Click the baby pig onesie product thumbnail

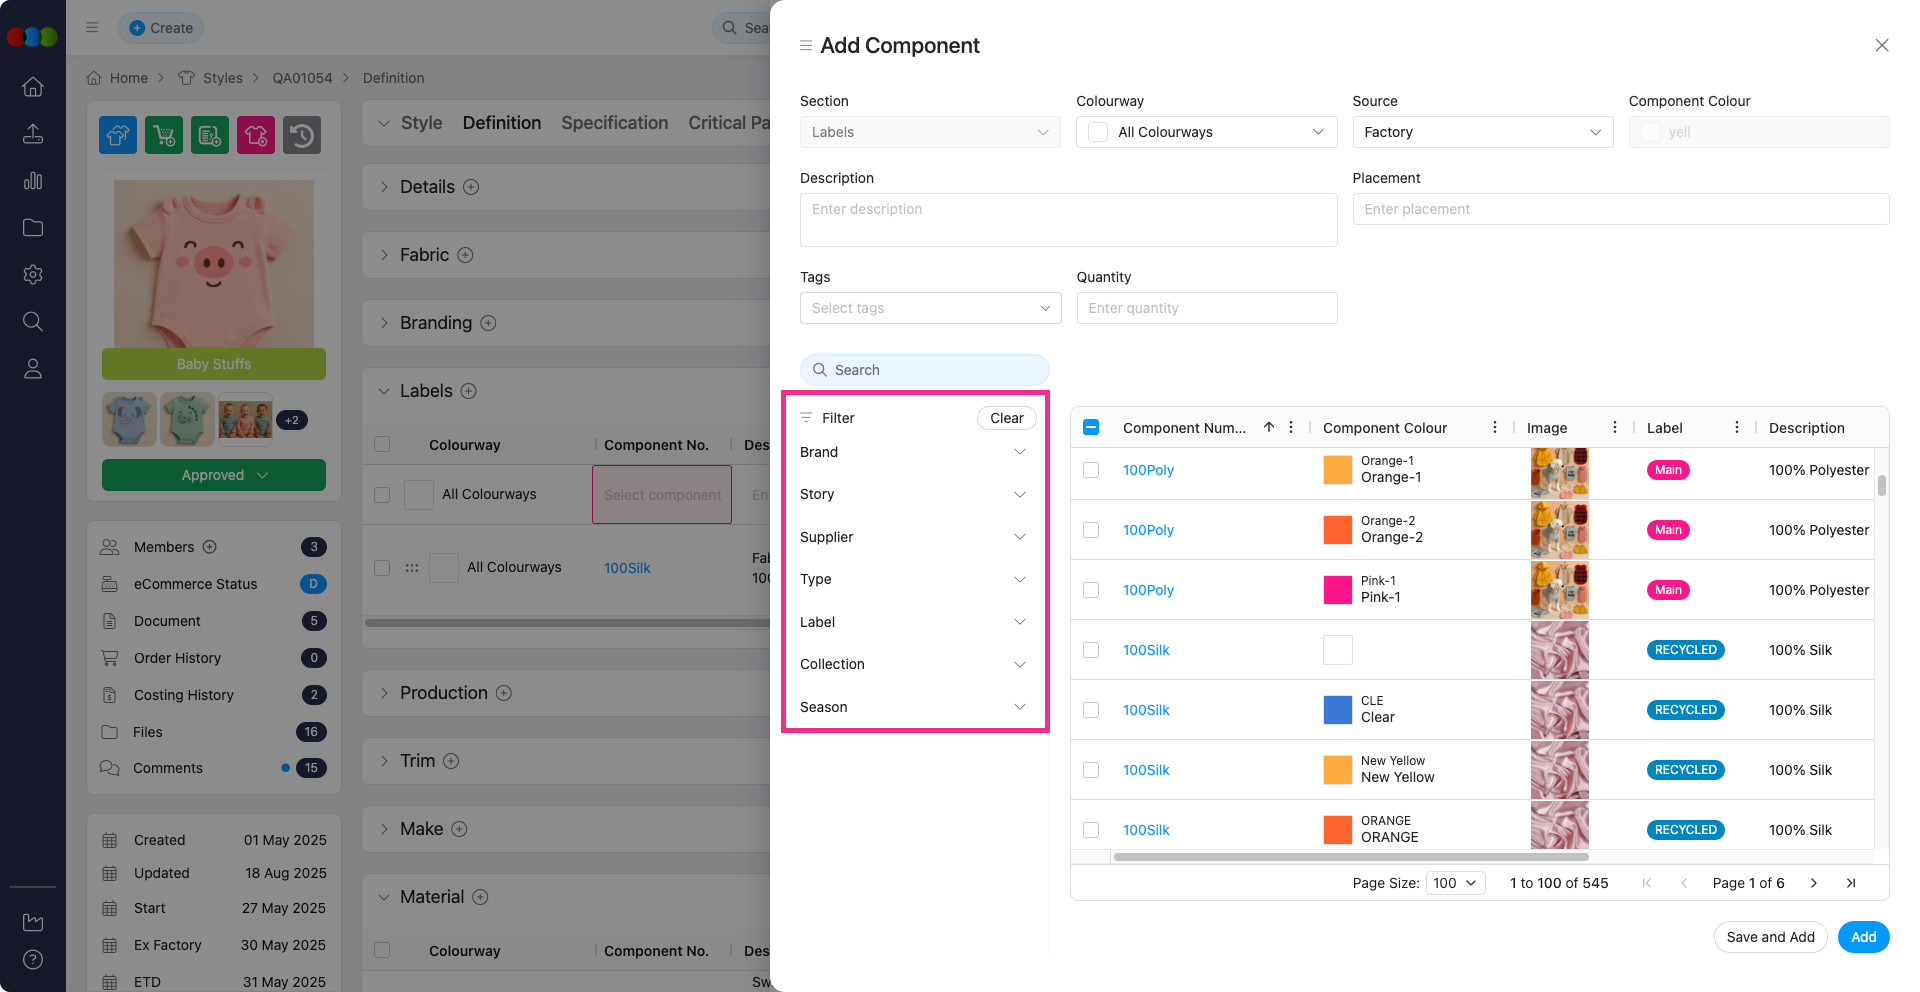tap(213, 263)
